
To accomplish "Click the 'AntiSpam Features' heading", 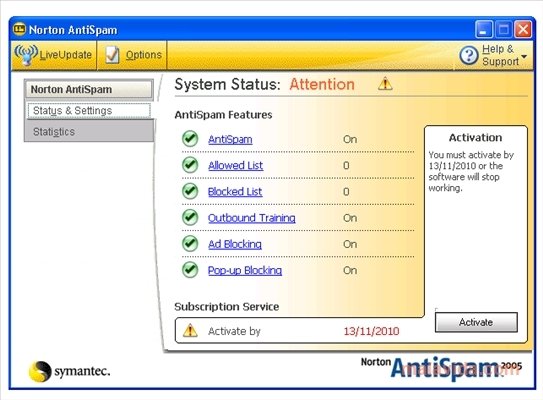I will (x=223, y=115).
